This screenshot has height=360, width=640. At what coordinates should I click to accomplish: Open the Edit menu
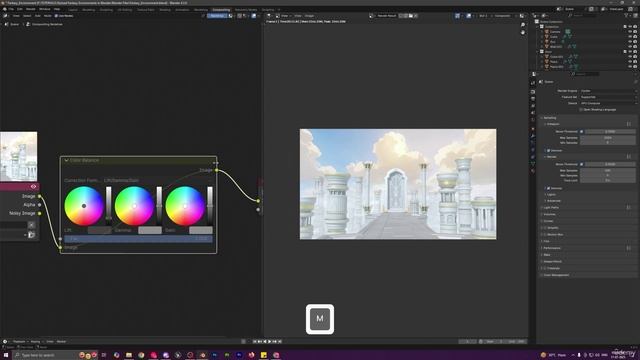20,9
